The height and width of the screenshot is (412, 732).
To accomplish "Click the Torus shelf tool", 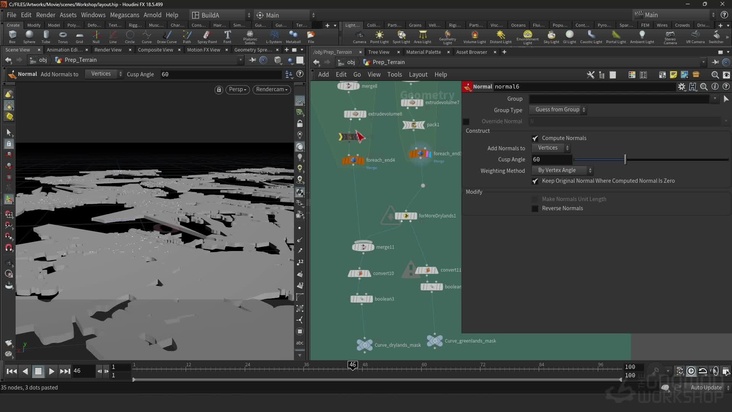I will pos(65,36).
